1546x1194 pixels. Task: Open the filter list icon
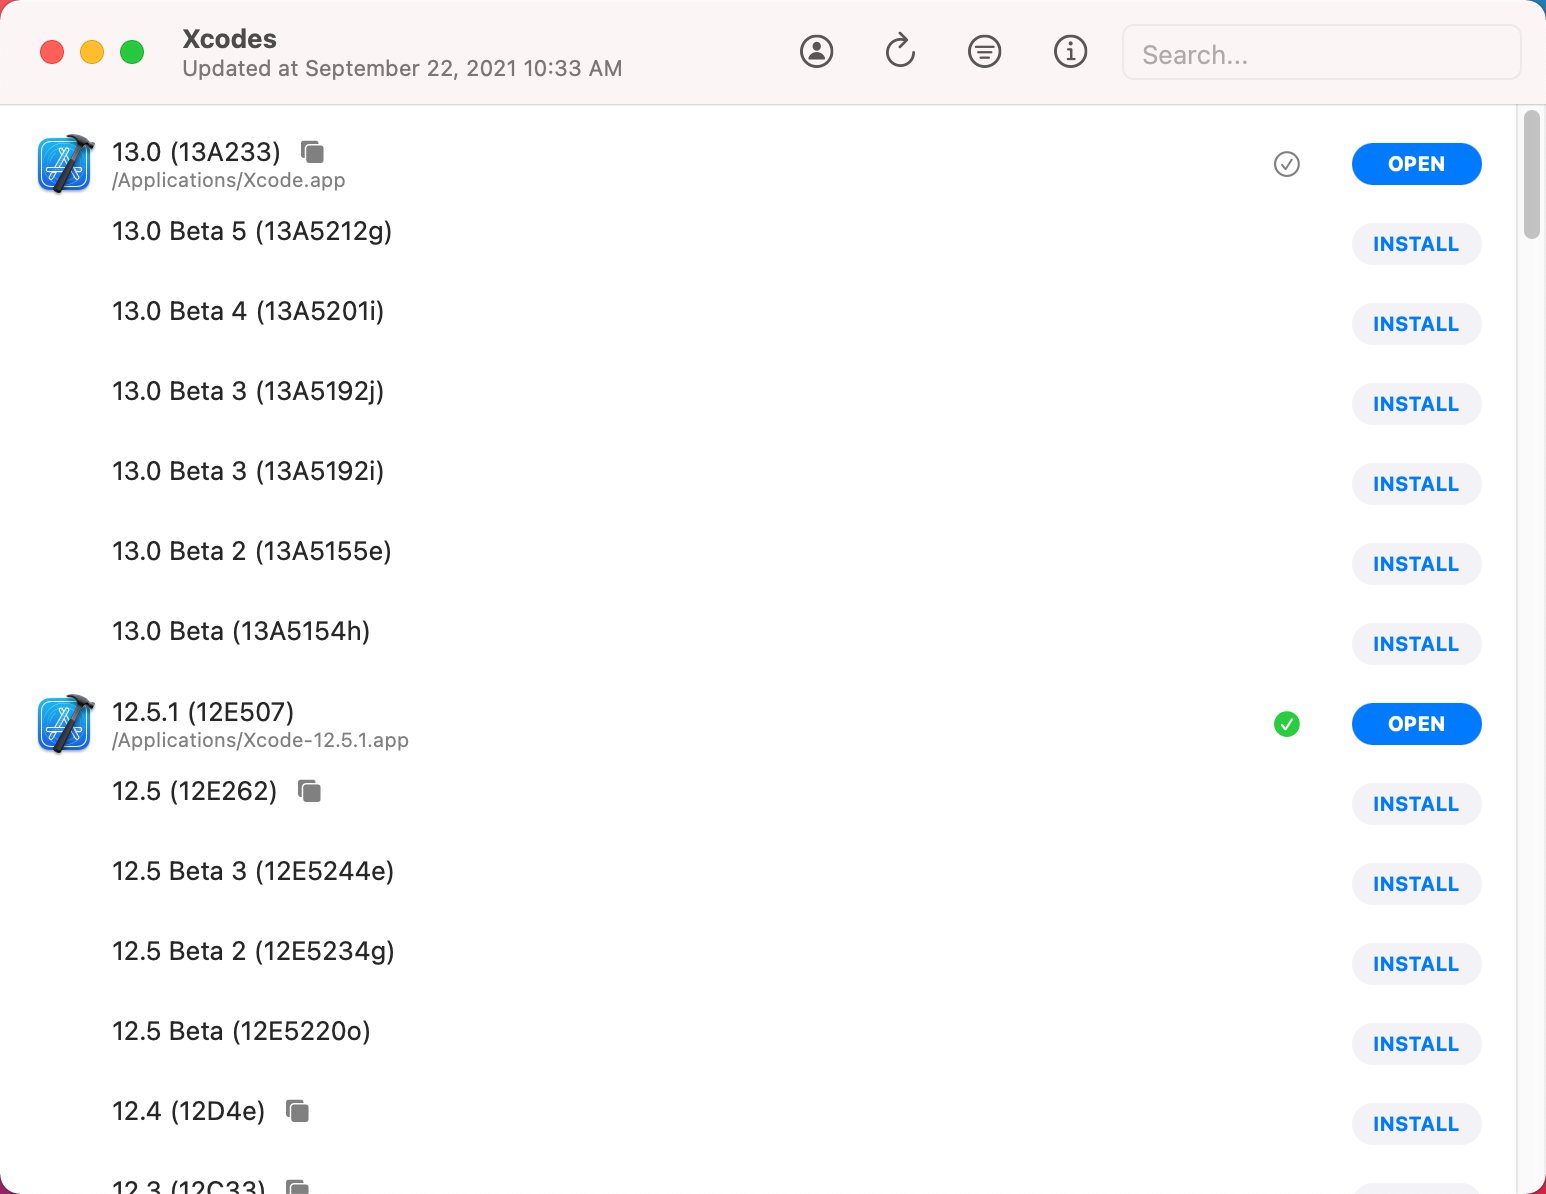[x=984, y=51]
